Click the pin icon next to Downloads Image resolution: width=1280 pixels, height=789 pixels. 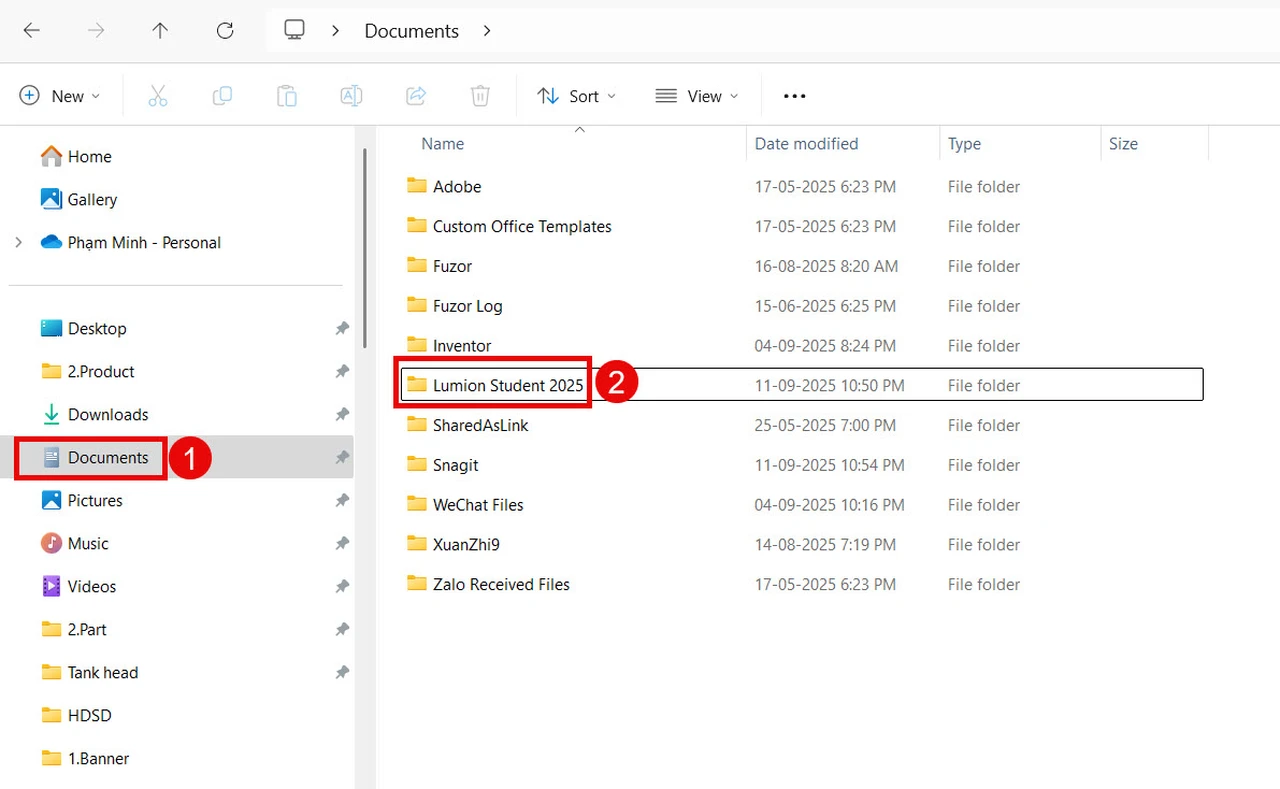click(x=342, y=414)
